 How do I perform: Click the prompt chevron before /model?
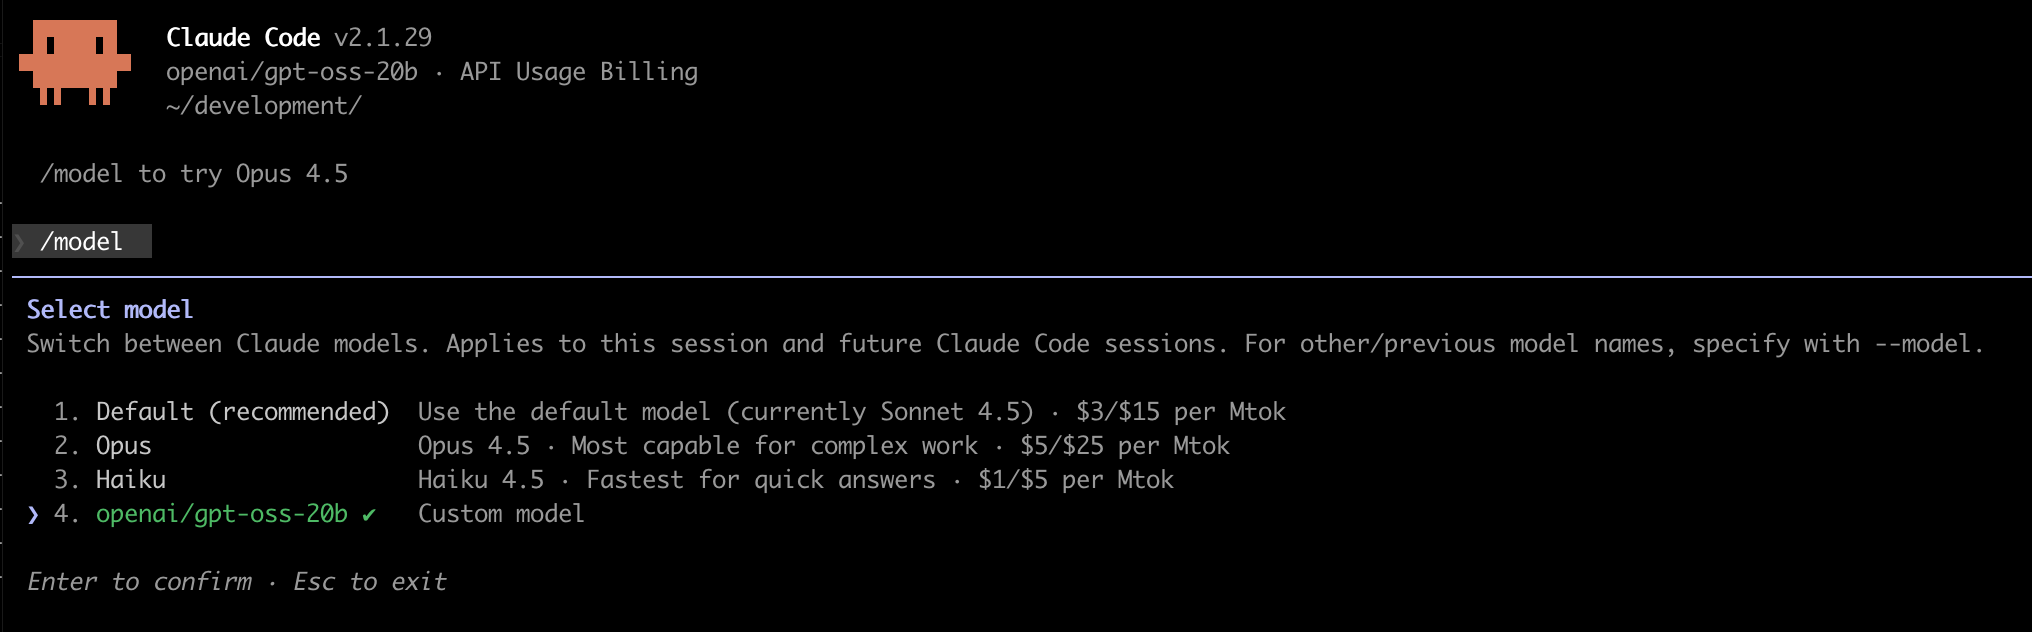pos(20,242)
